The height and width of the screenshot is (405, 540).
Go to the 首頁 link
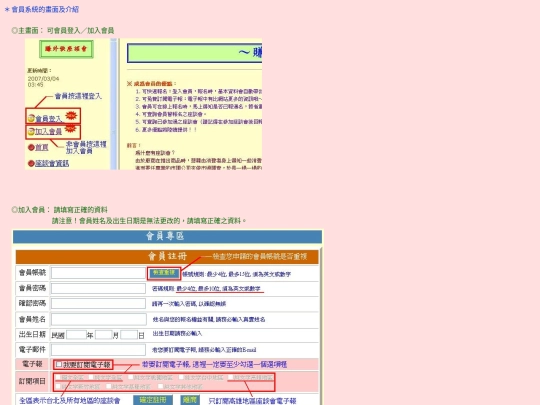pos(42,147)
